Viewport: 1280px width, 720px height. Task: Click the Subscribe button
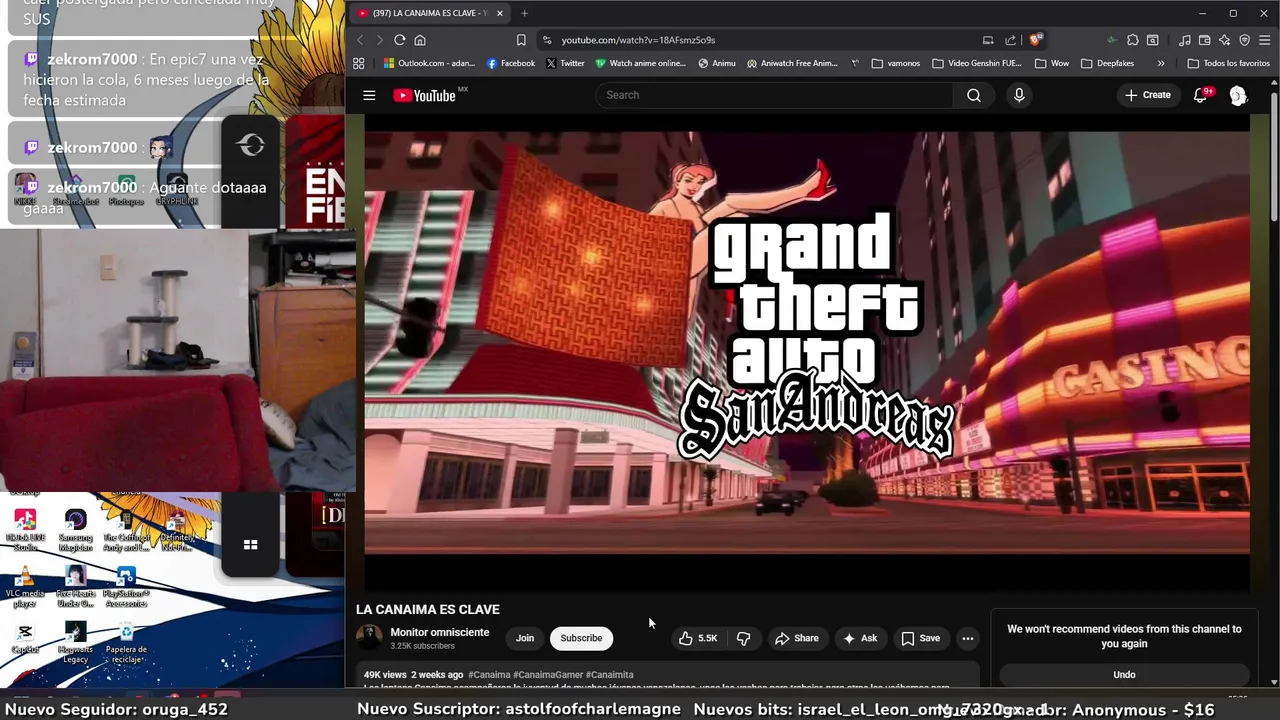tap(581, 638)
